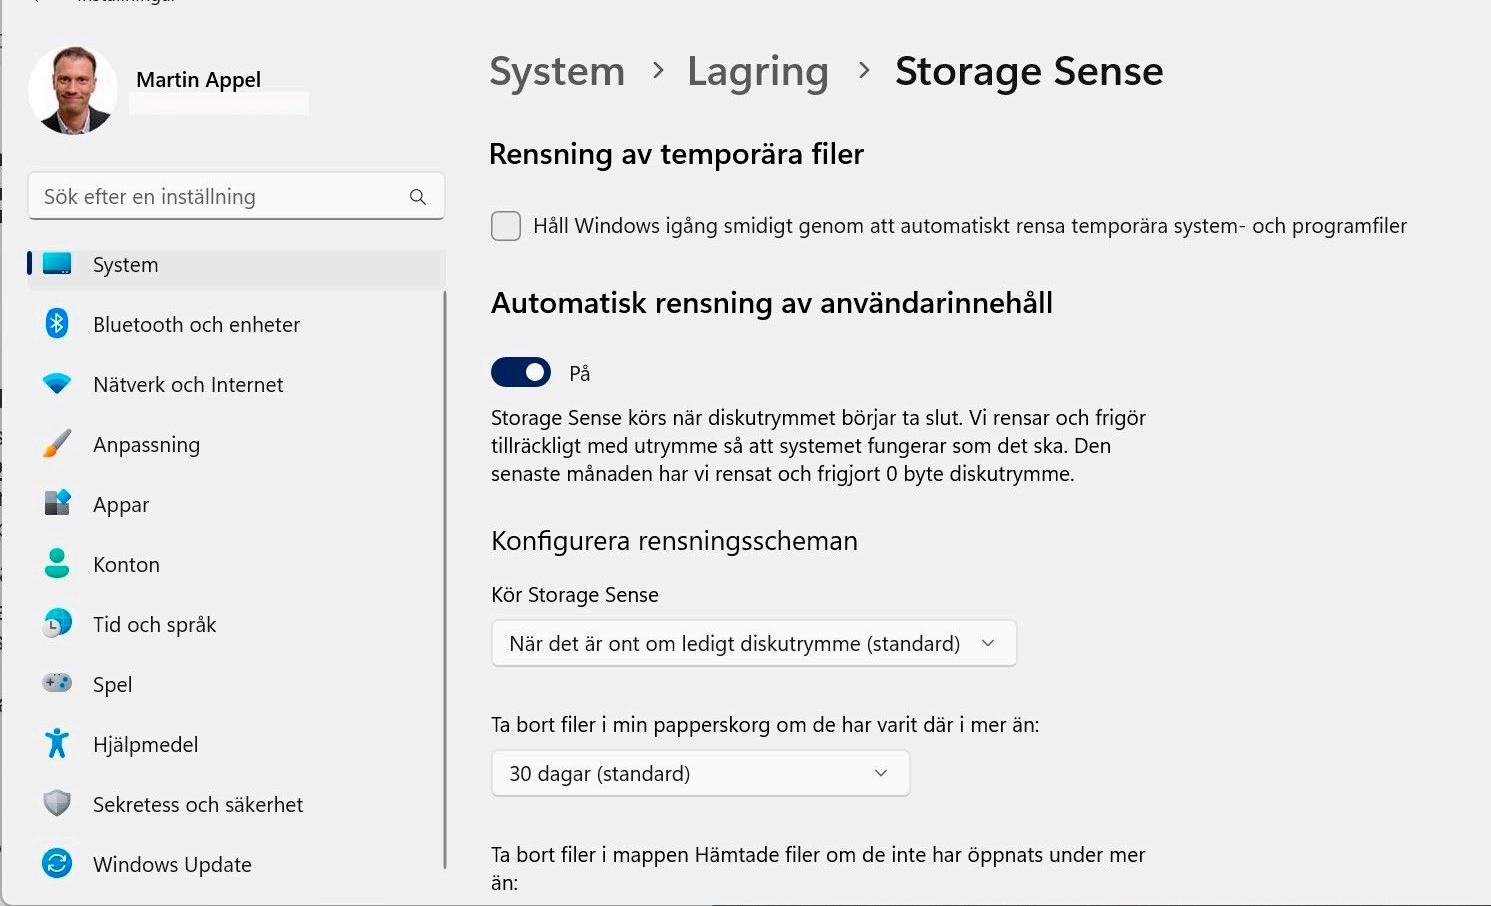Click the sidebar vertical scrollbar
The height and width of the screenshot is (906, 1491).
(444, 580)
